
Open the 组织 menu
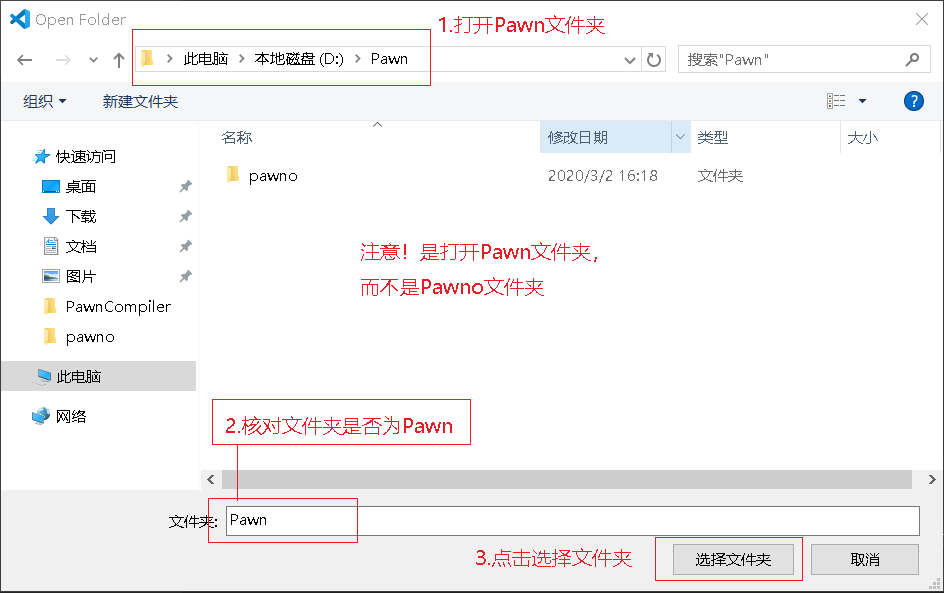tap(45, 101)
